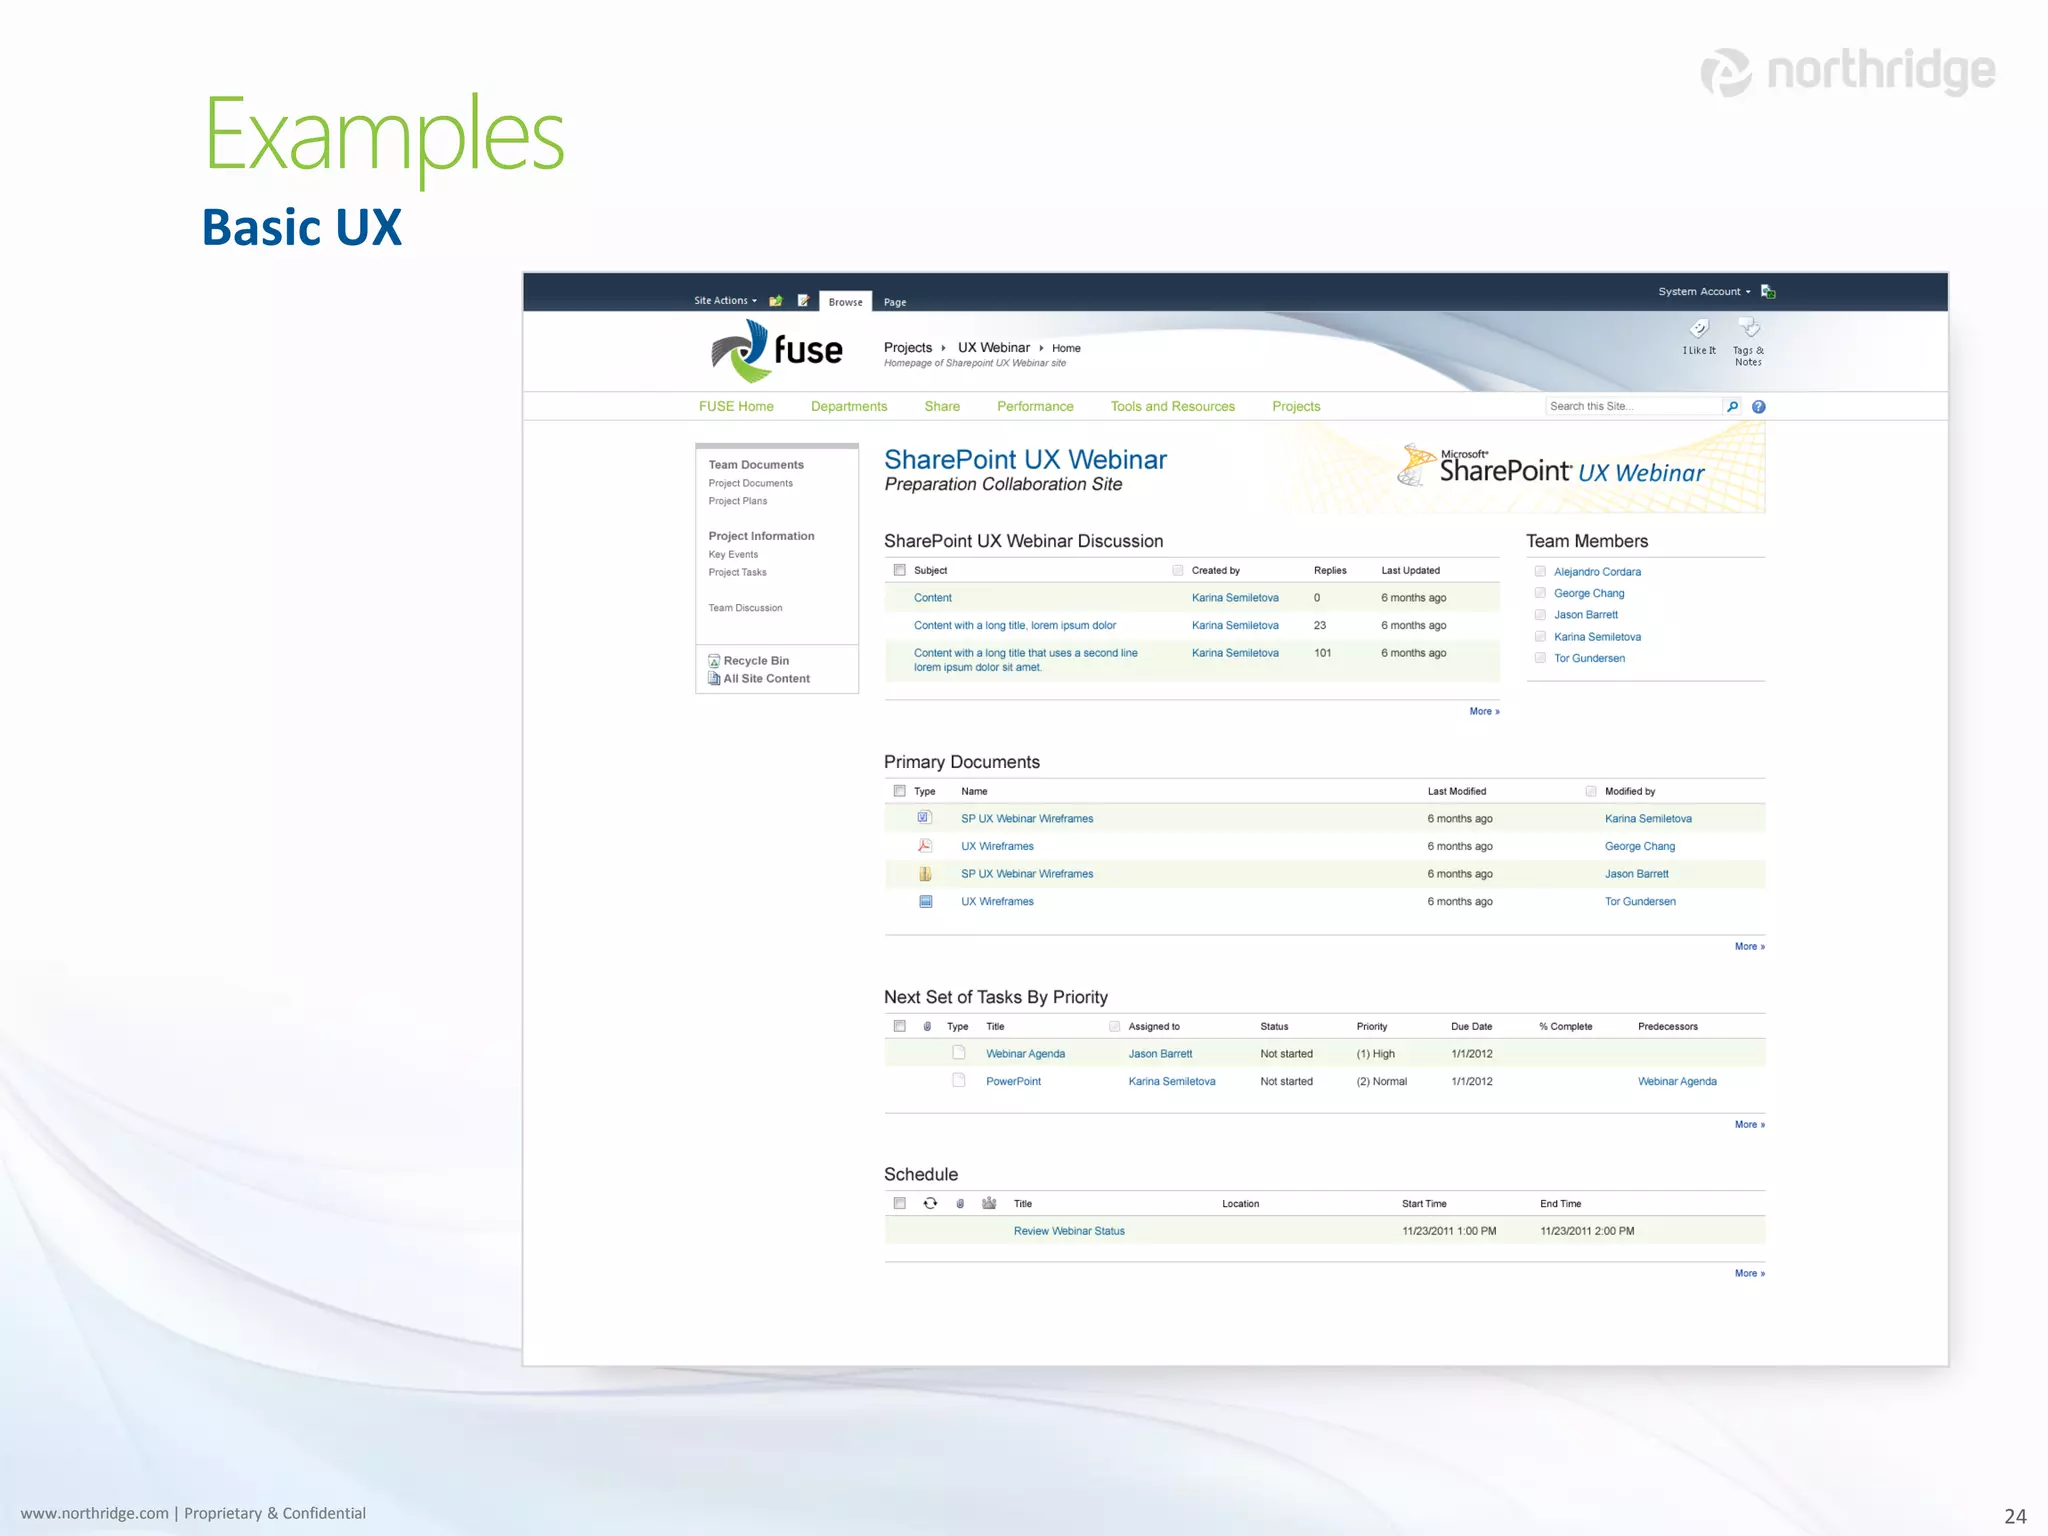Click breadcrumb arrow after Projects
This screenshot has width=2048, height=1536.
click(943, 348)
